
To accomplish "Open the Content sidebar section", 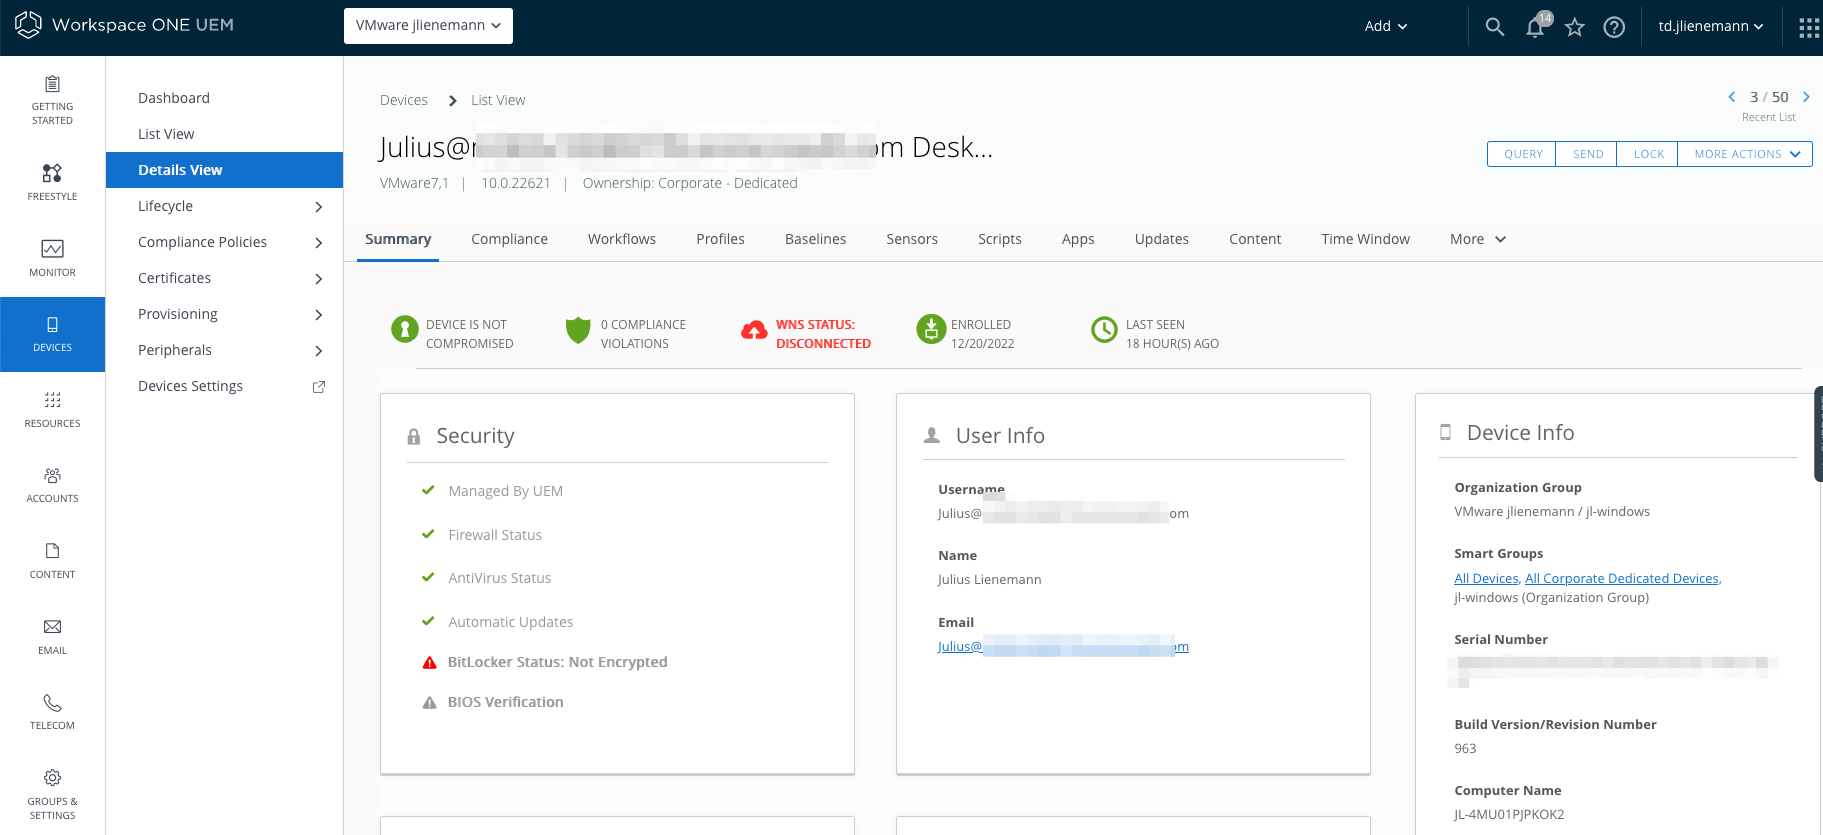I will [x=52, y=561].
